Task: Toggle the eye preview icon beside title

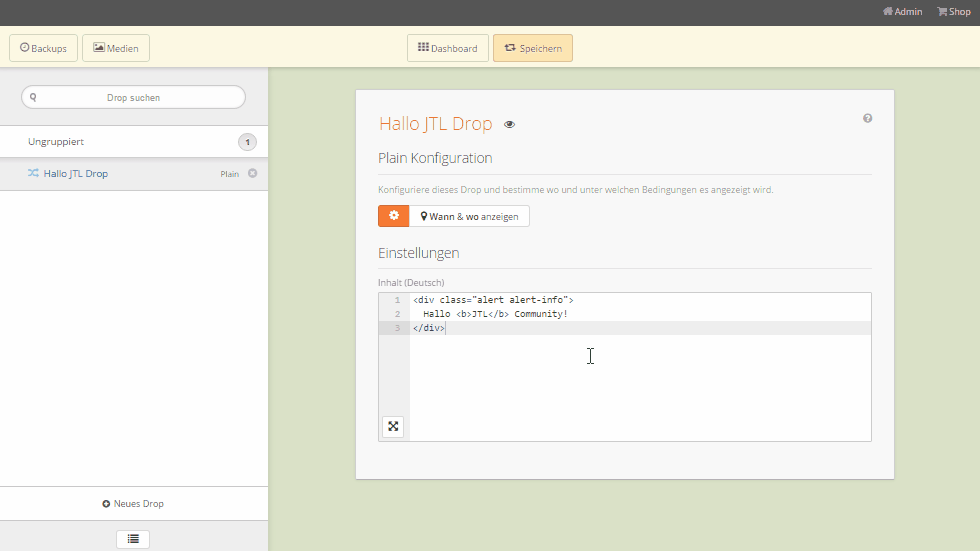Action: (510, 125)
